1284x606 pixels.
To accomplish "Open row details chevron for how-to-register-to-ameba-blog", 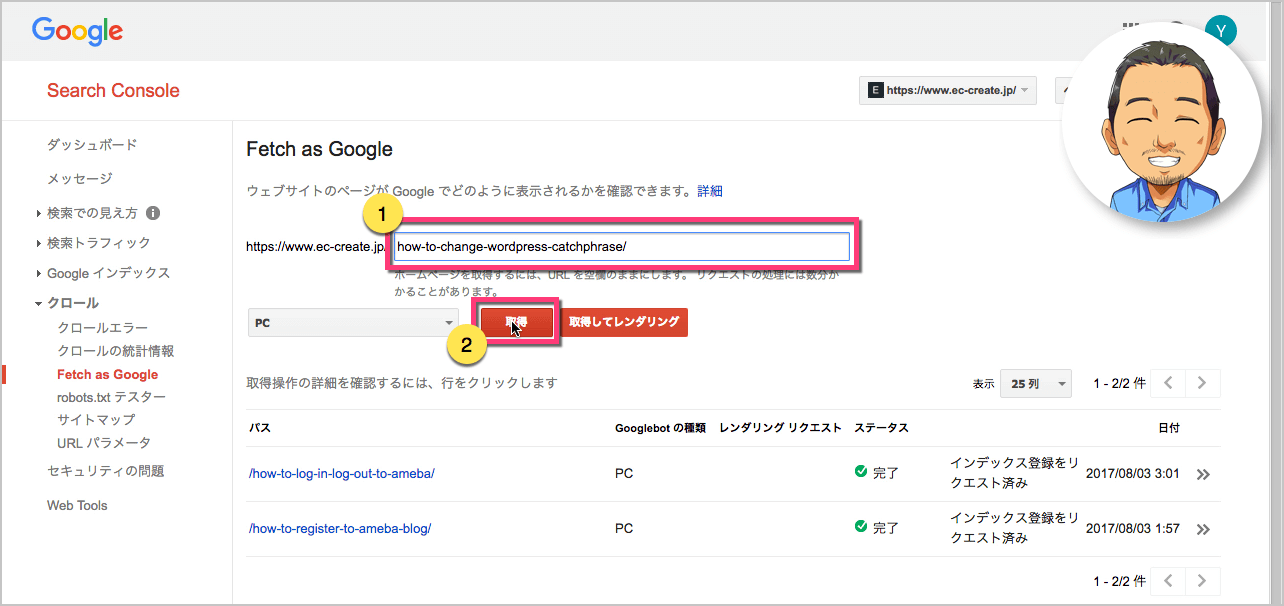I will pos(1203,529).
